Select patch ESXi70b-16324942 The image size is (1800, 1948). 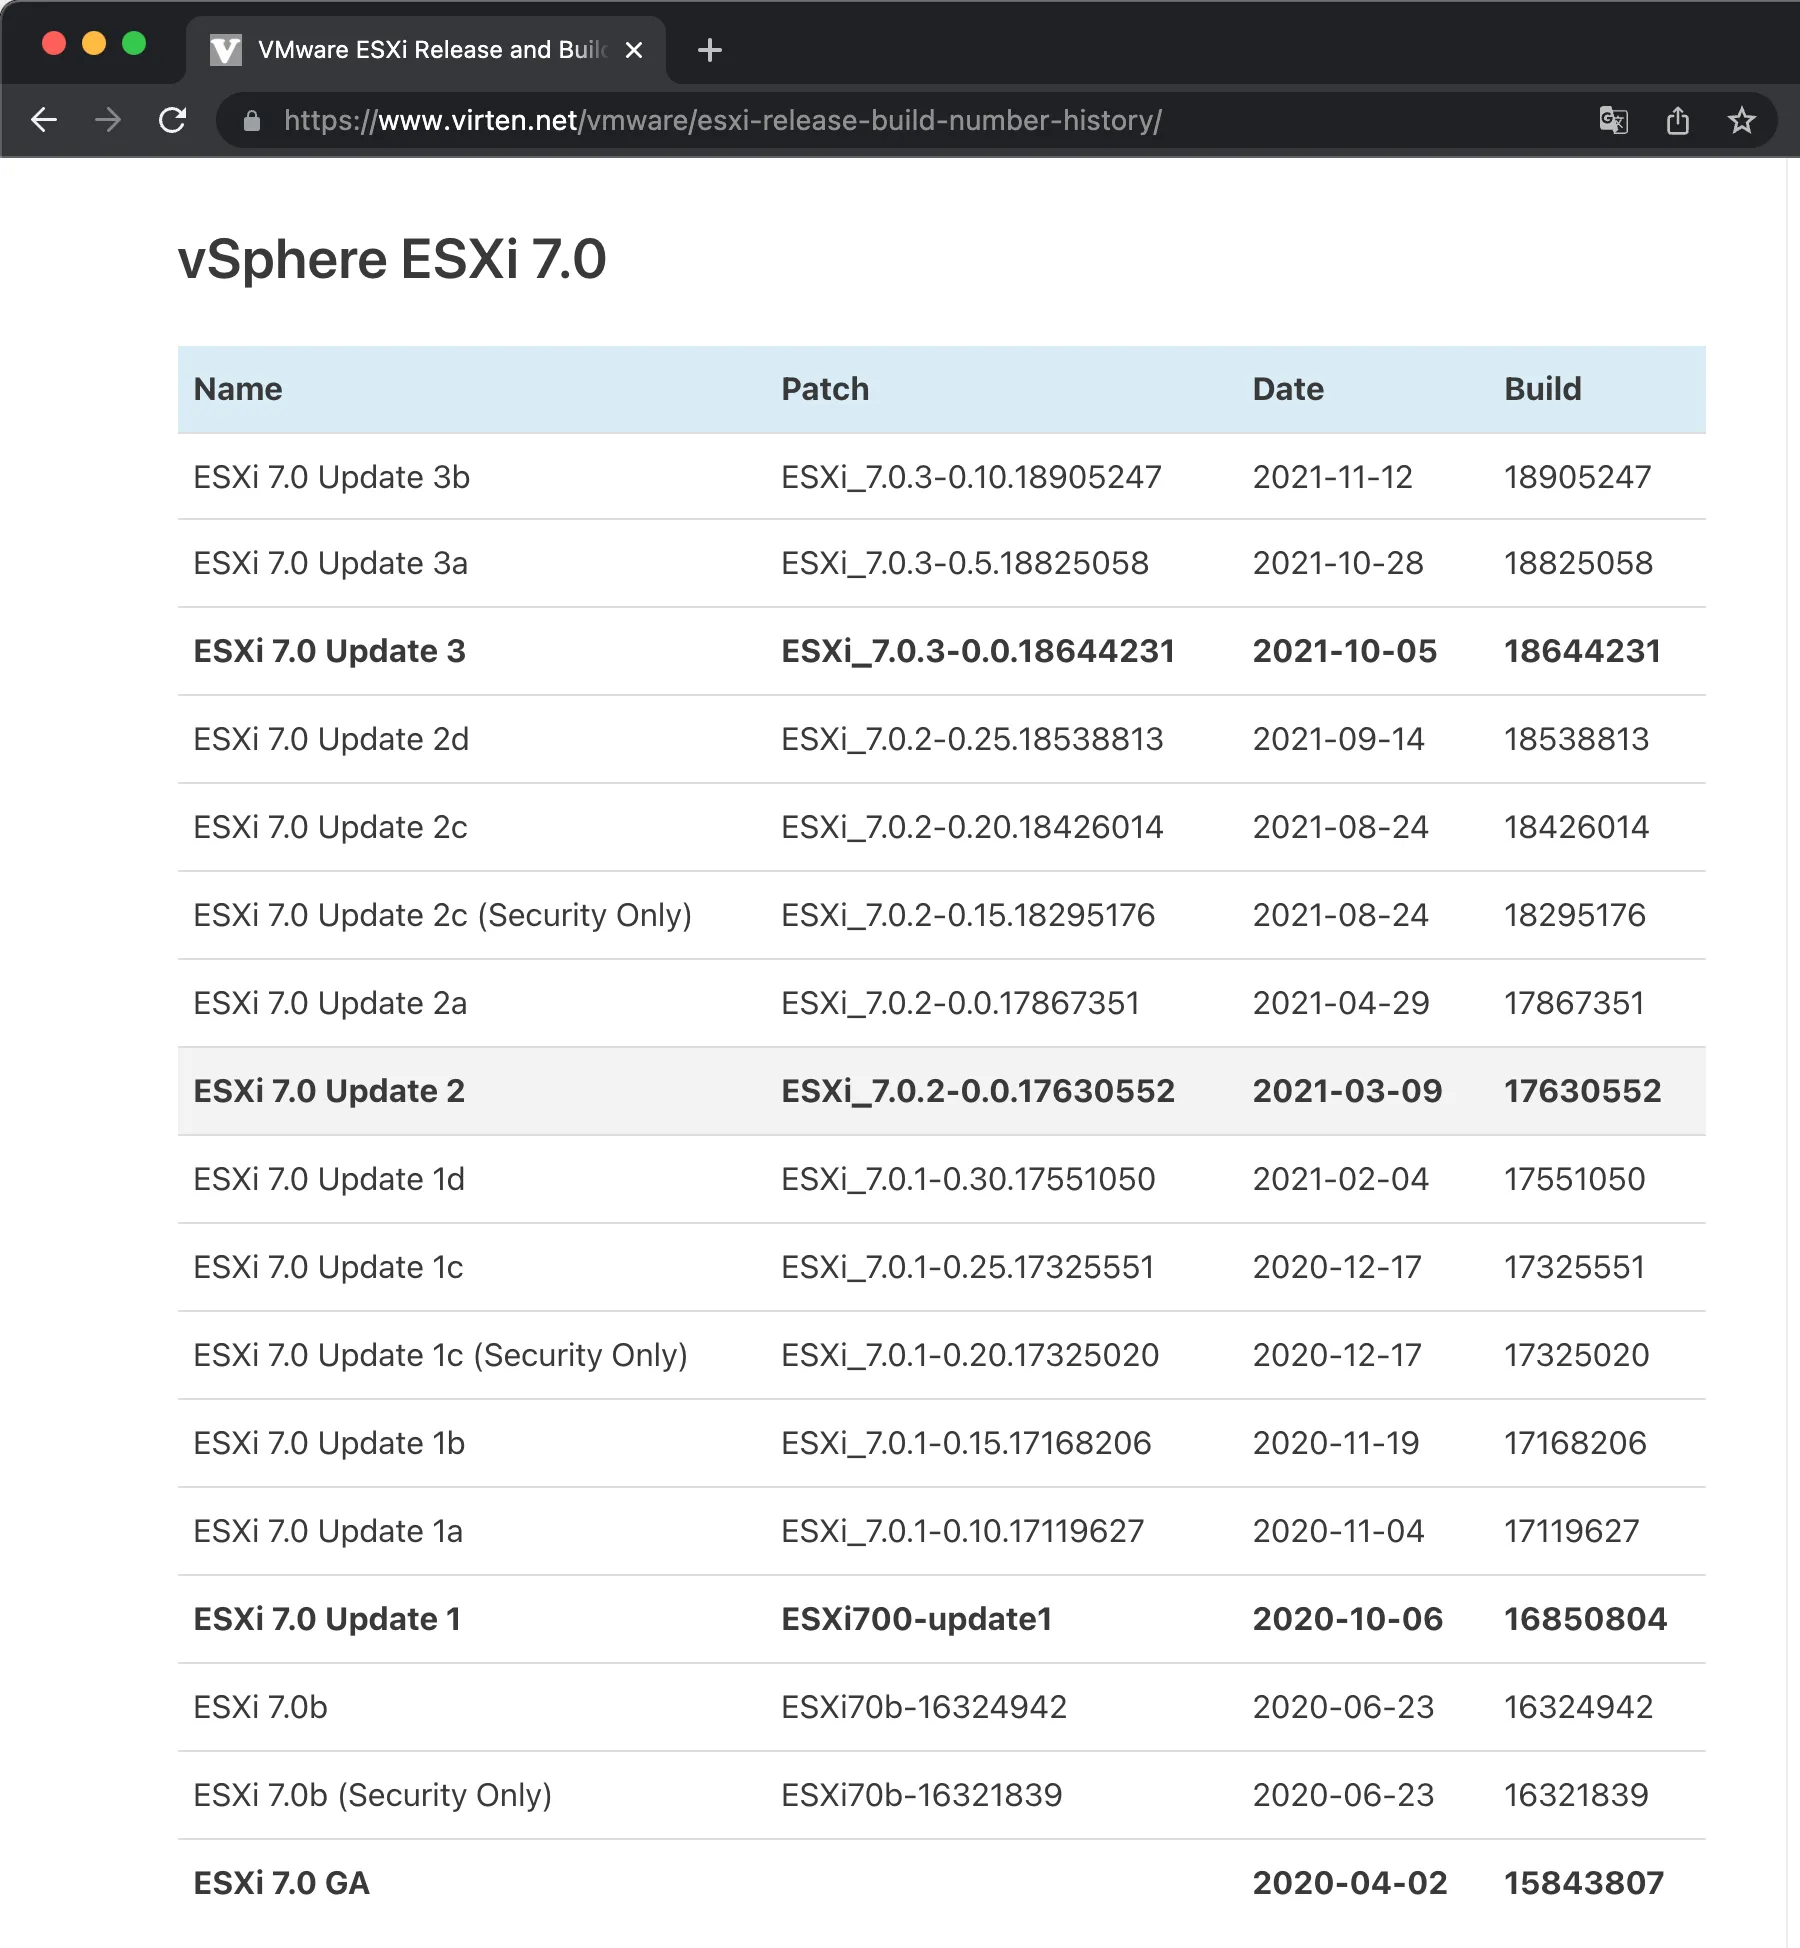[x=924, y=1707]
